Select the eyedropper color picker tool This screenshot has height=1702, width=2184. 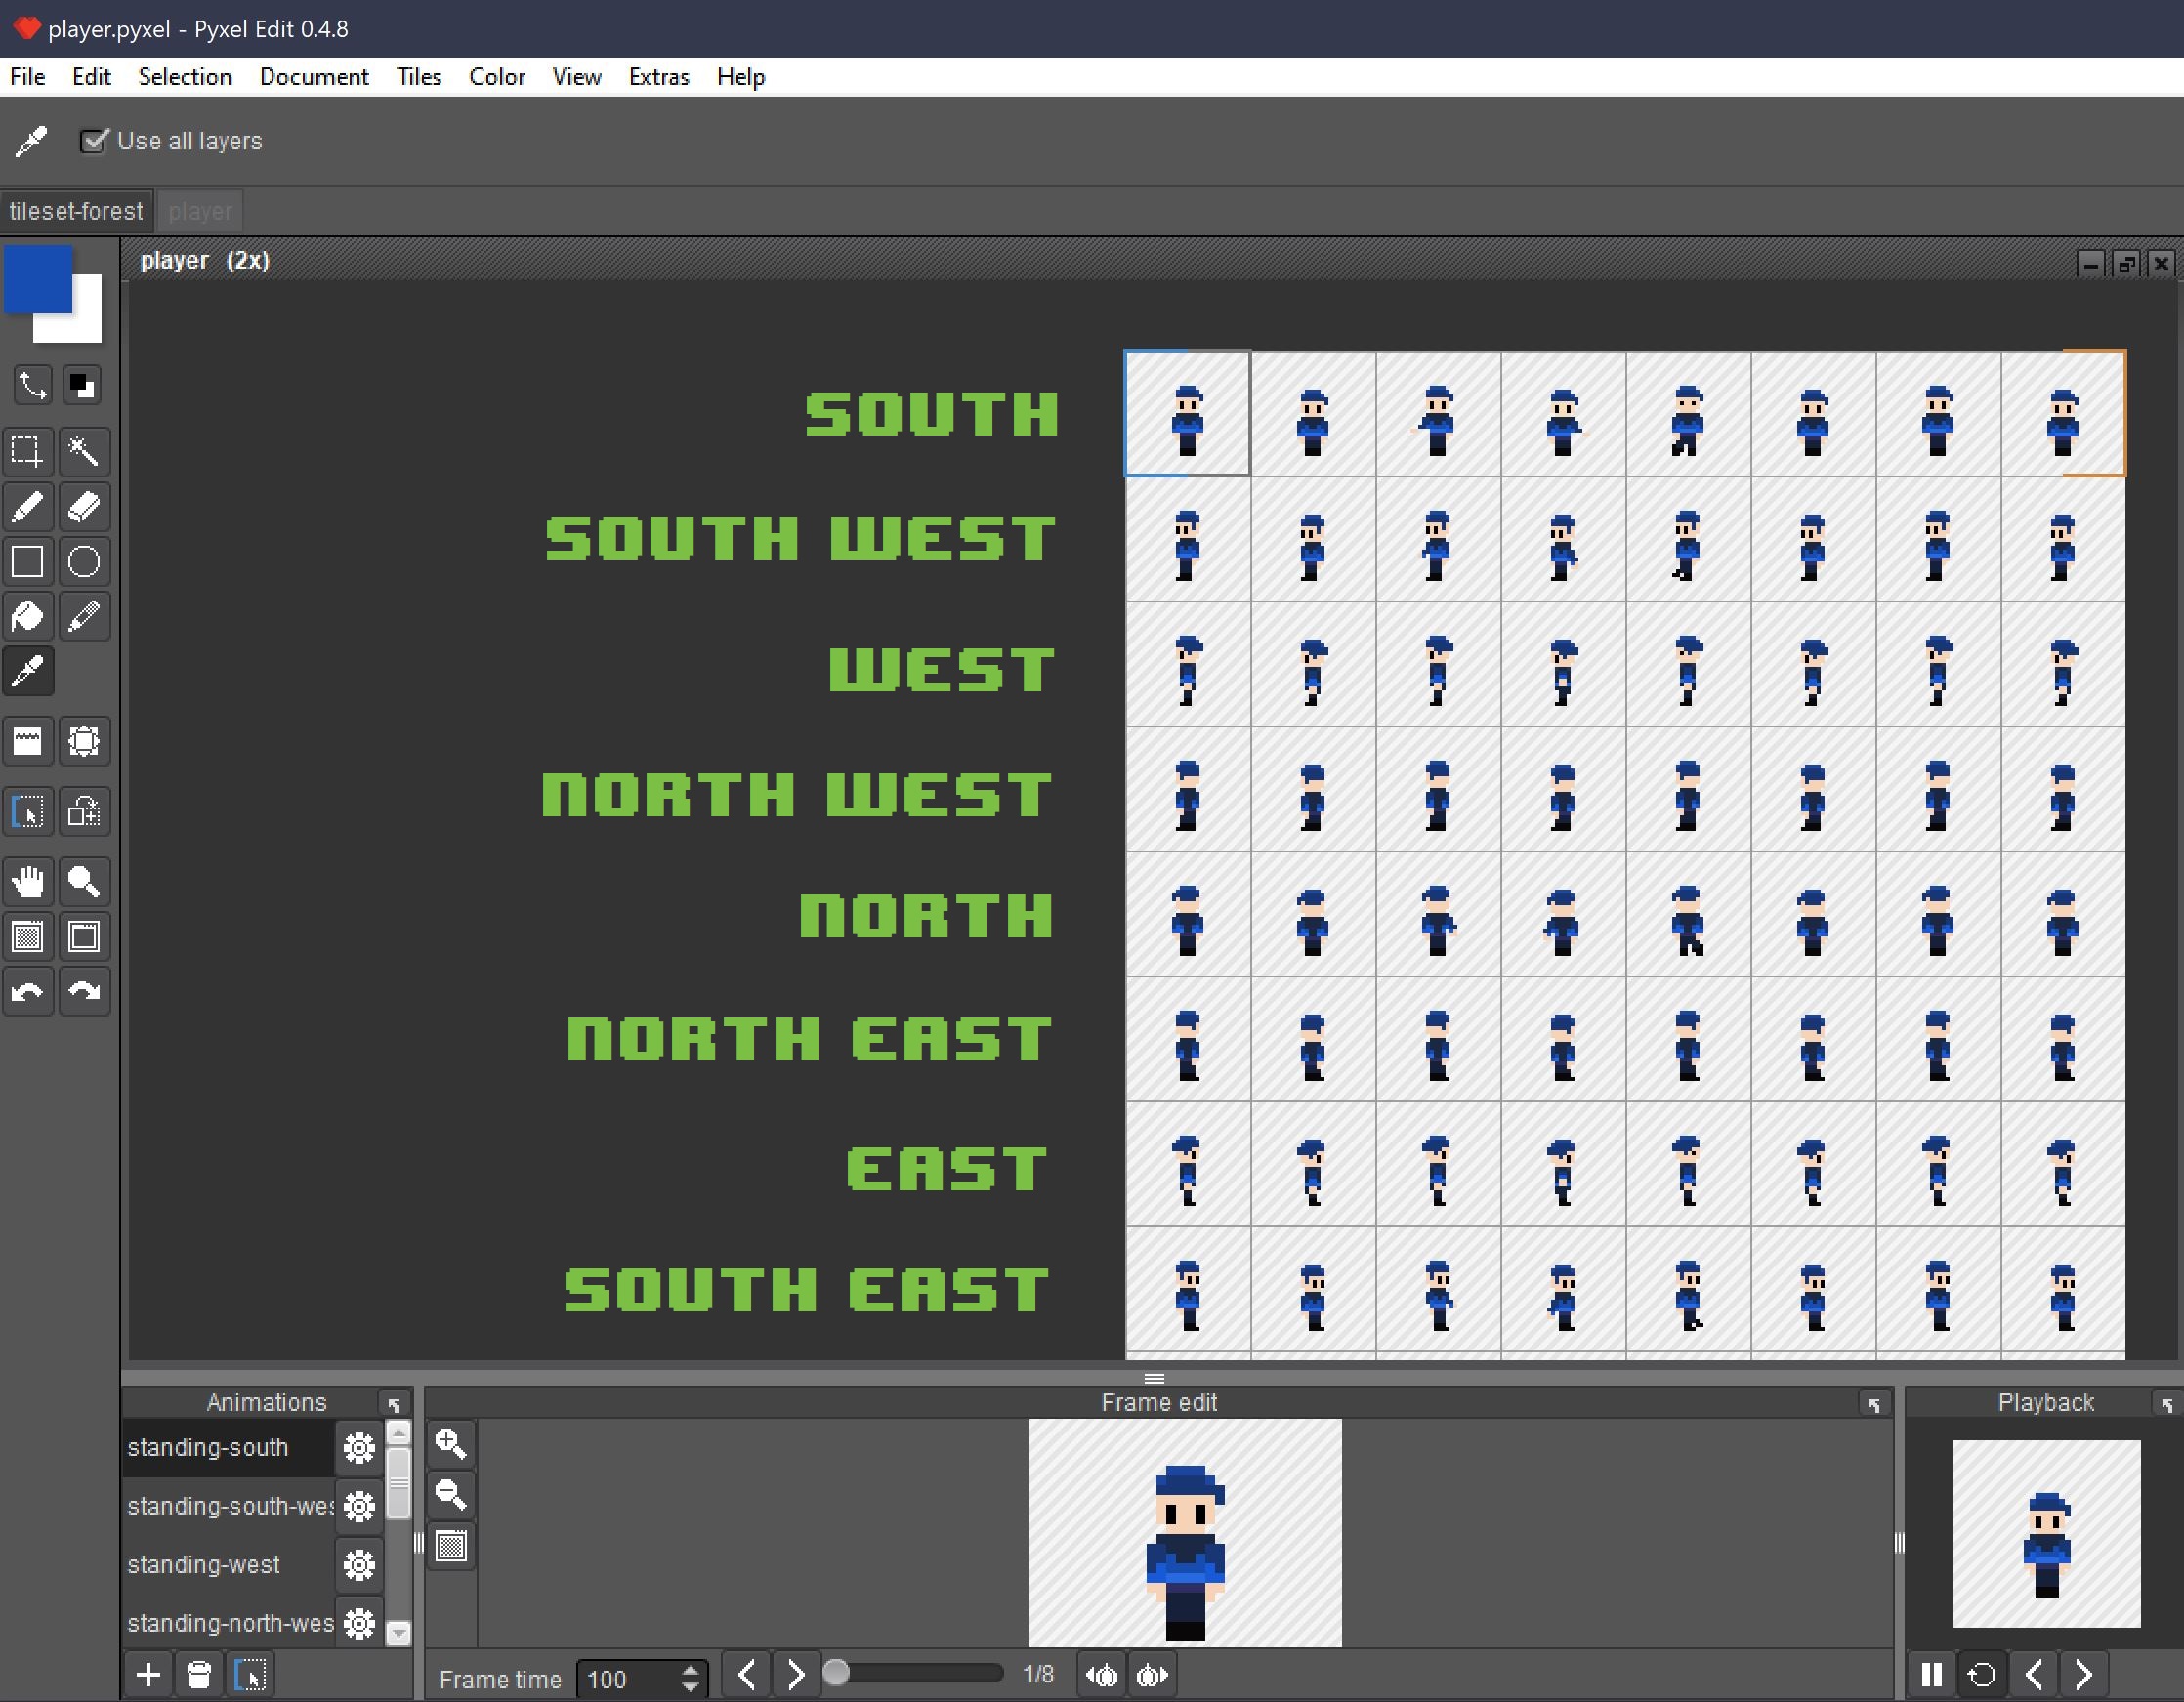point(28,672)
